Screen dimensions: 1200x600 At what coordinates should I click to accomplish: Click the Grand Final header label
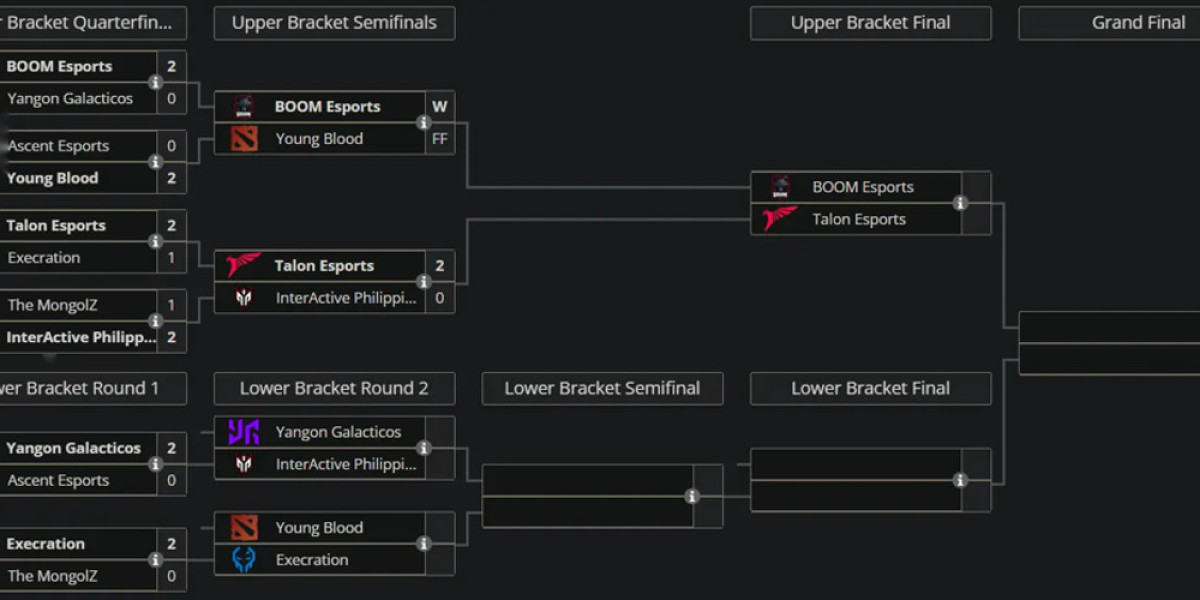(1139, 22)
